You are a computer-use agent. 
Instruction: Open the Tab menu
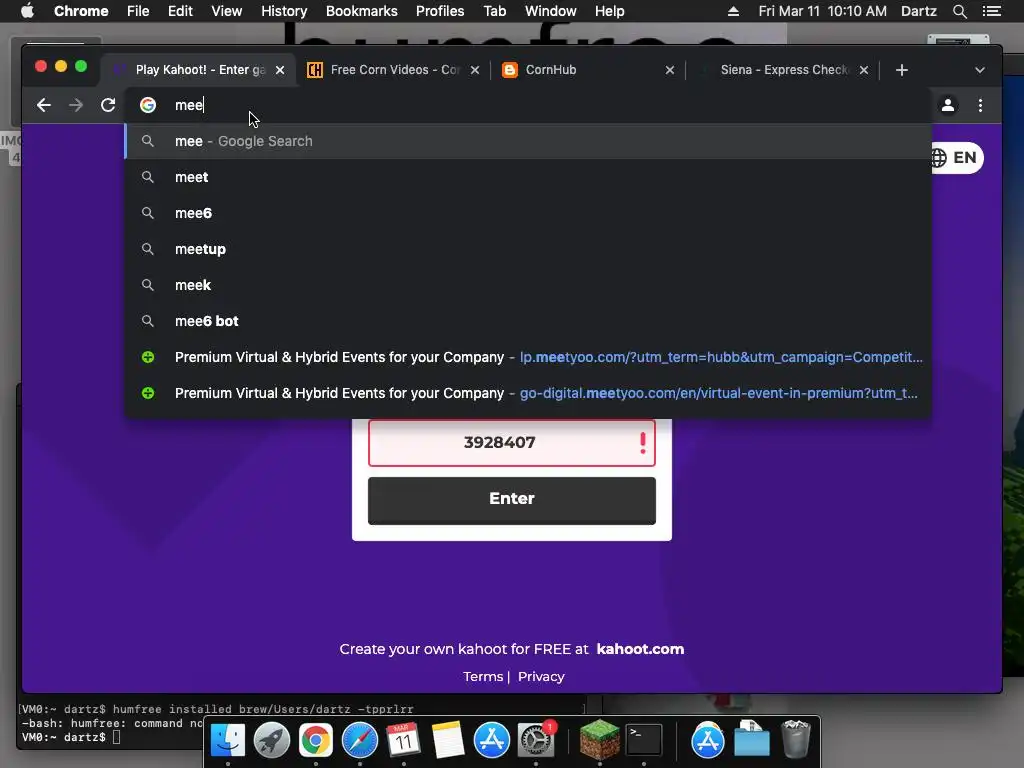tap(494, 11)
